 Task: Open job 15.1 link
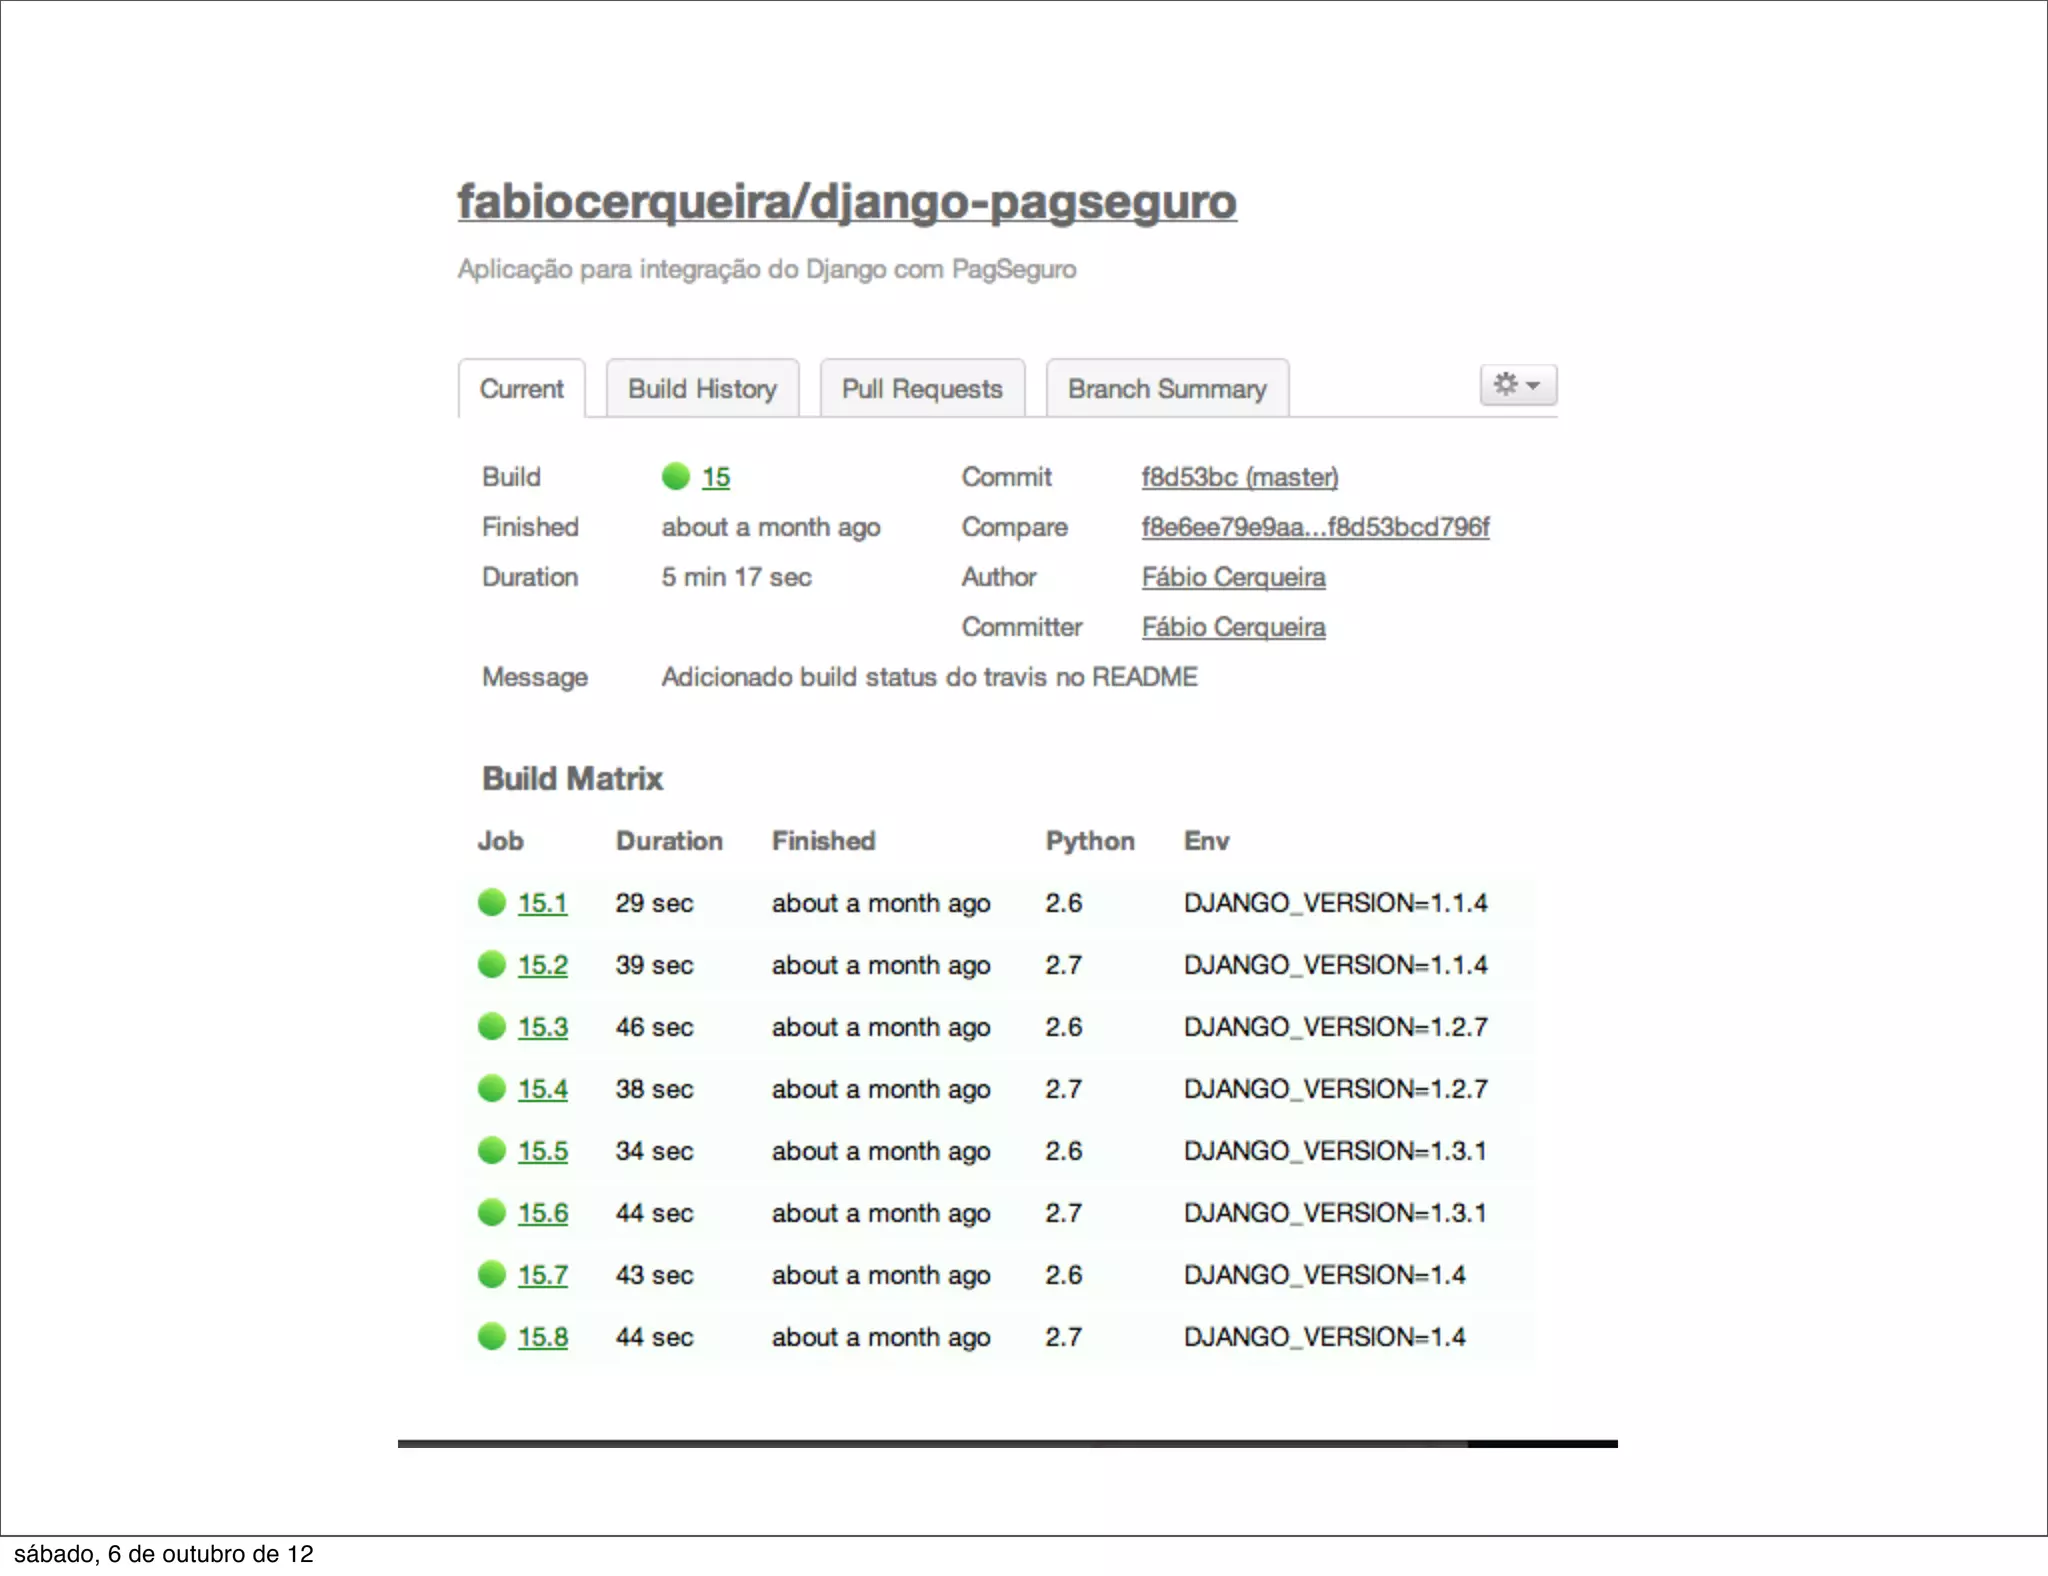(x=543, y=903)
